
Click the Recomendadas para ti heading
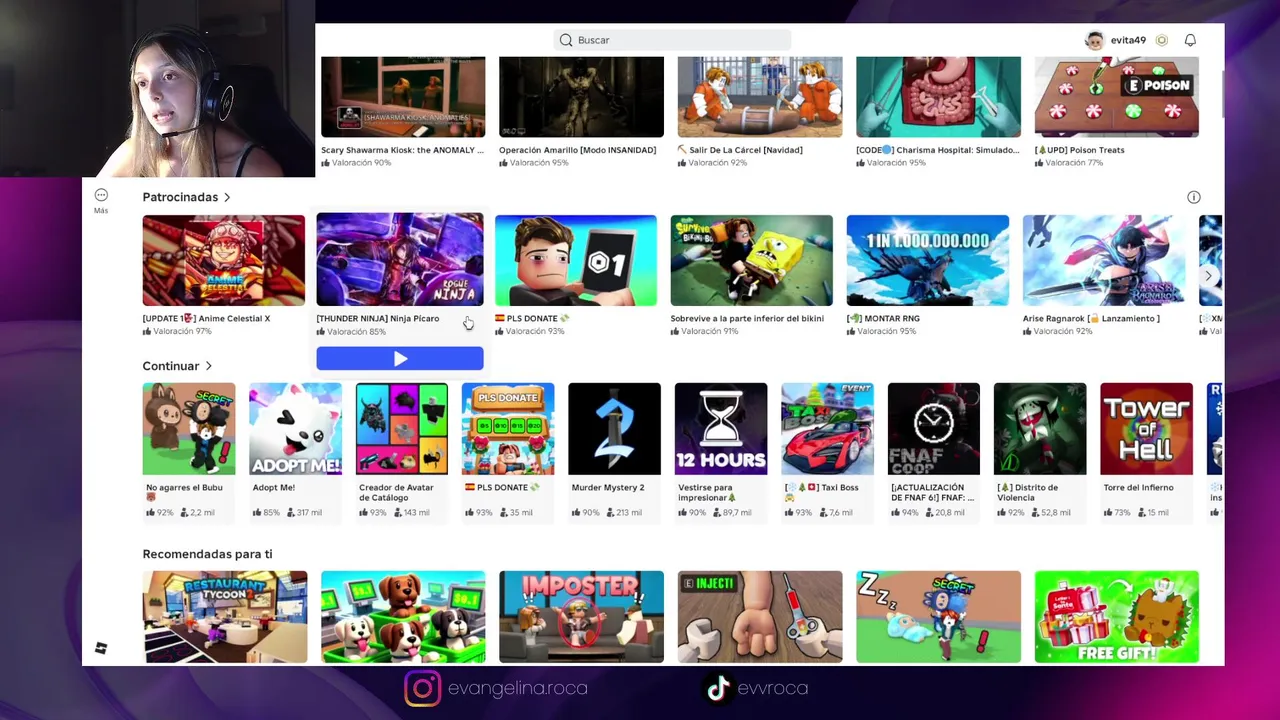[x=207, y=554]
